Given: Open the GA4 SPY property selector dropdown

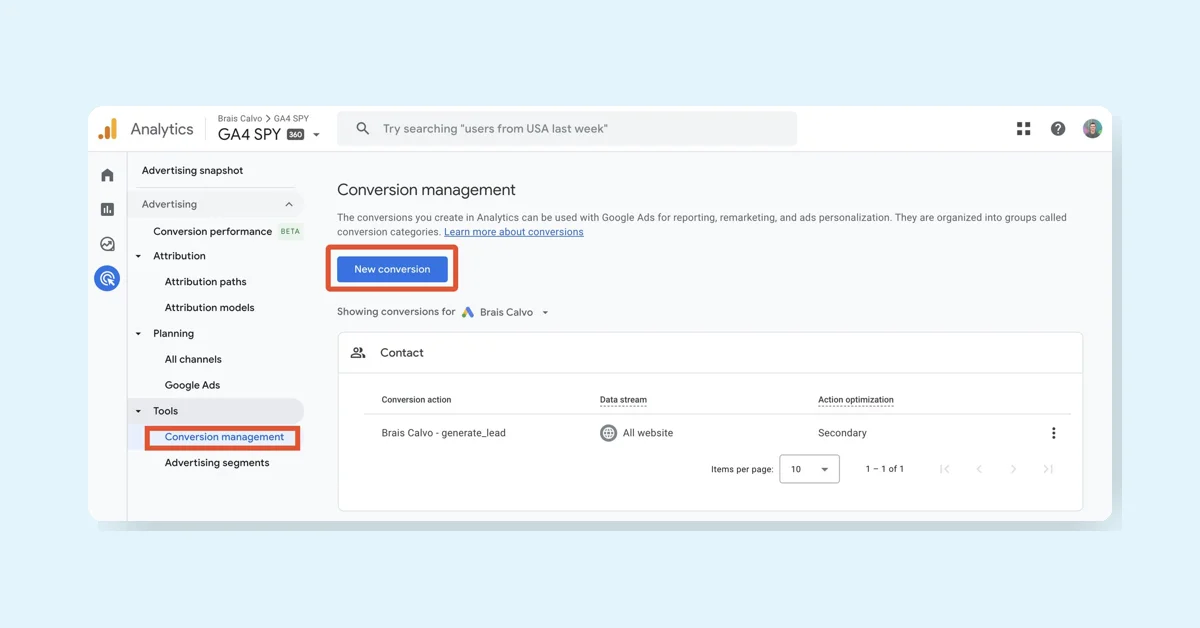Looking at the screenshot, I should tap(316, 135).
